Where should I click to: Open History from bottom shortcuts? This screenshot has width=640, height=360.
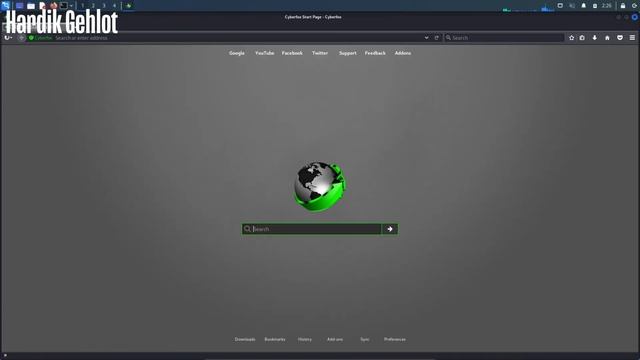click(305, 339)
